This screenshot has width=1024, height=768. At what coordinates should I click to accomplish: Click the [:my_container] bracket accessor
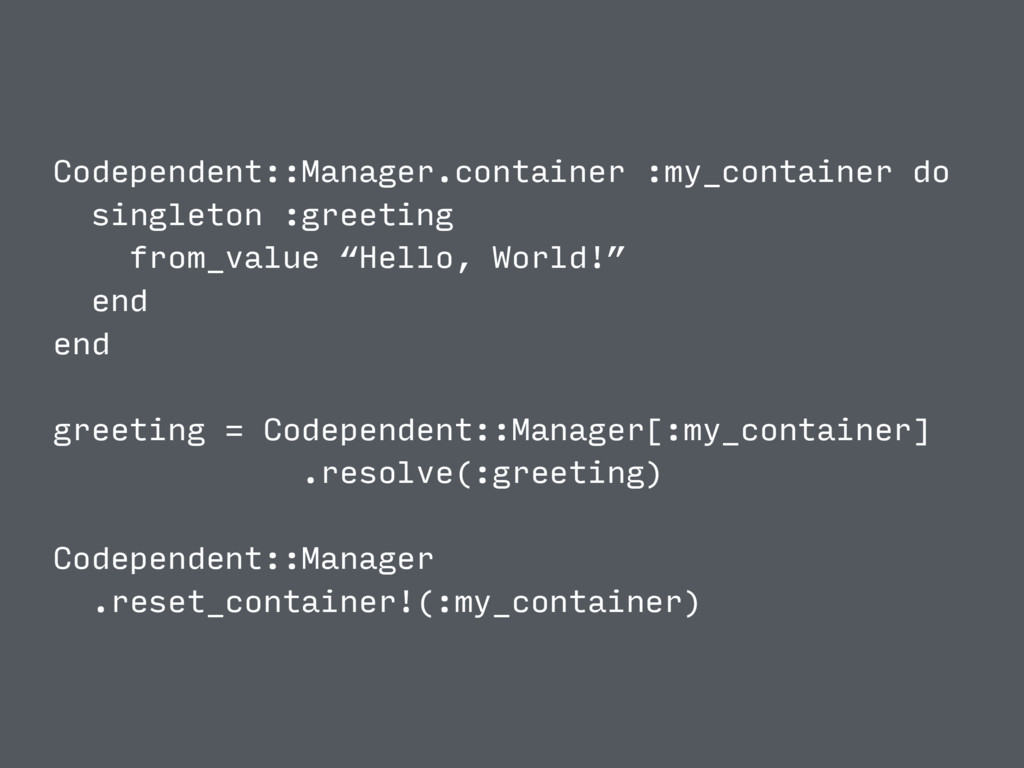click(787, 432)
